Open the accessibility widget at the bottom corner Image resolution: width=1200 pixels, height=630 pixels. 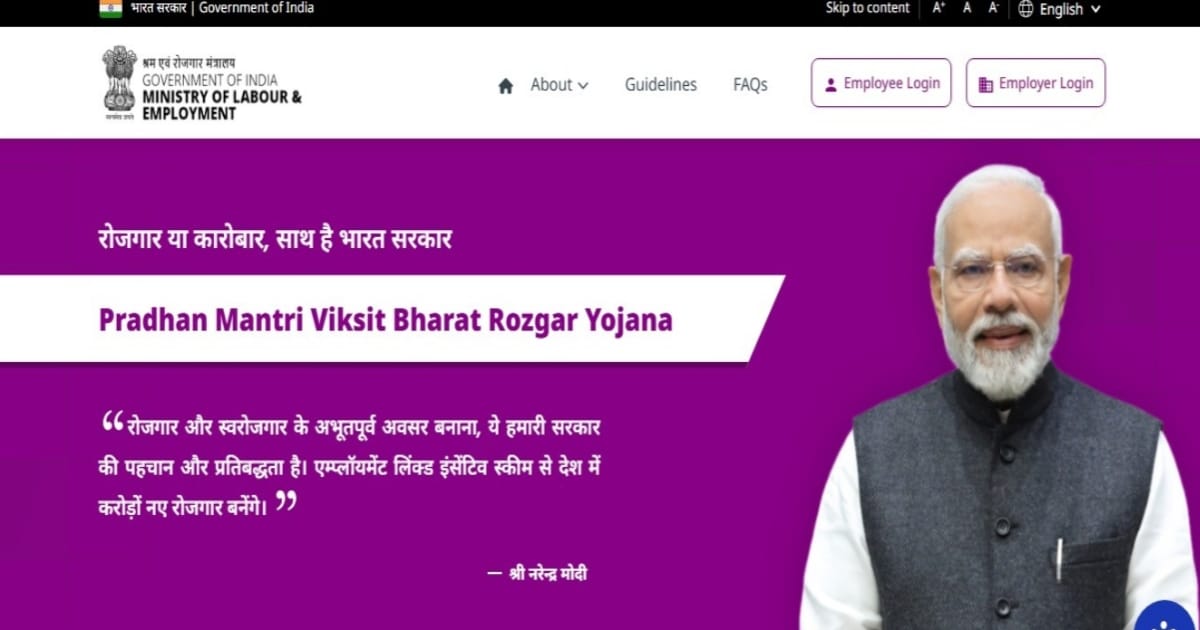[1166, 617]
